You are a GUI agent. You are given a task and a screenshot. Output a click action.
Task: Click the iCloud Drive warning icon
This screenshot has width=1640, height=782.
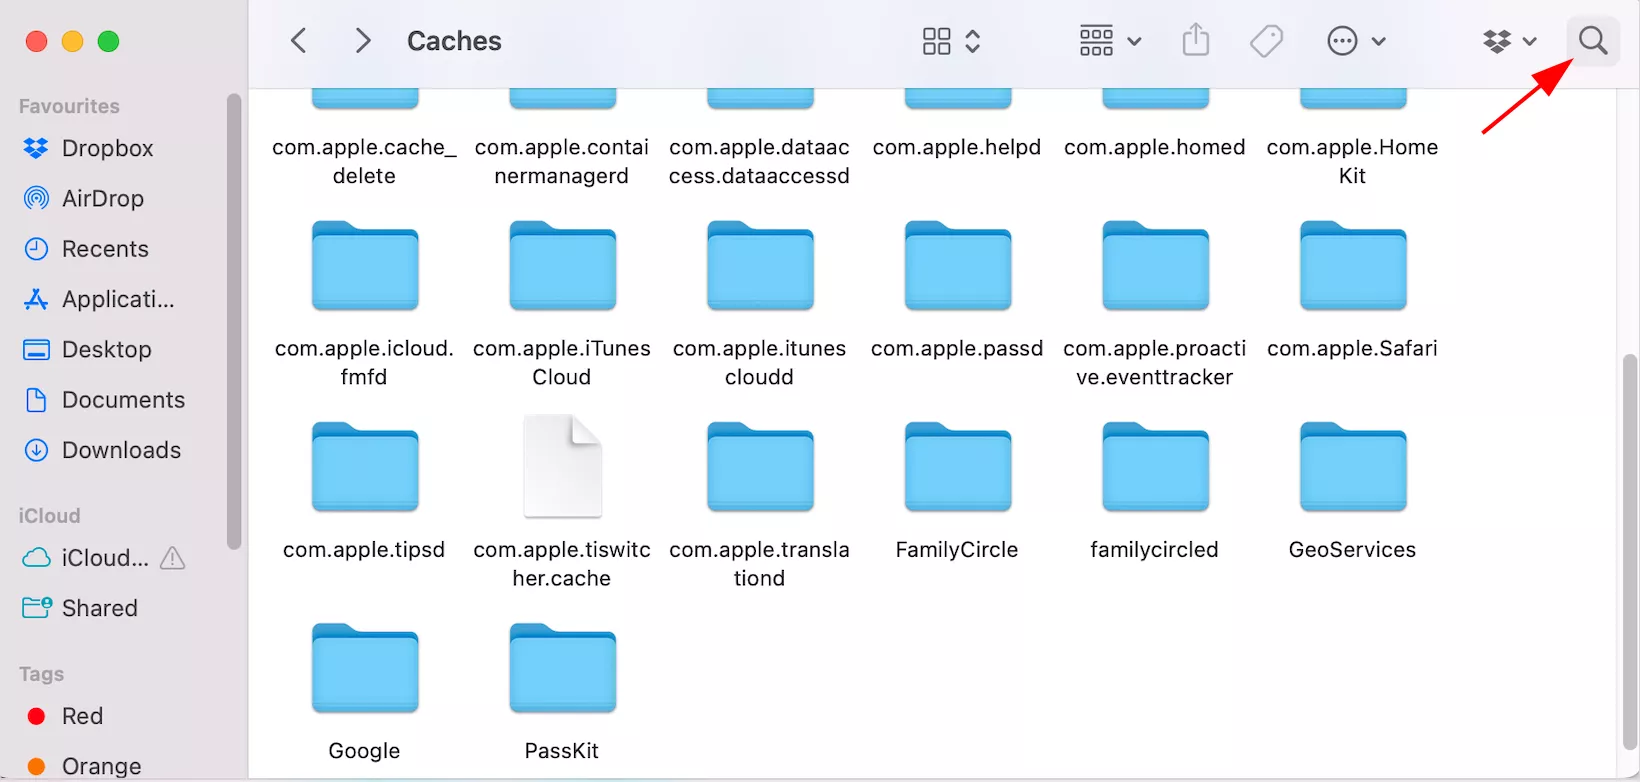pyautogui.click(x=173, y=558)
